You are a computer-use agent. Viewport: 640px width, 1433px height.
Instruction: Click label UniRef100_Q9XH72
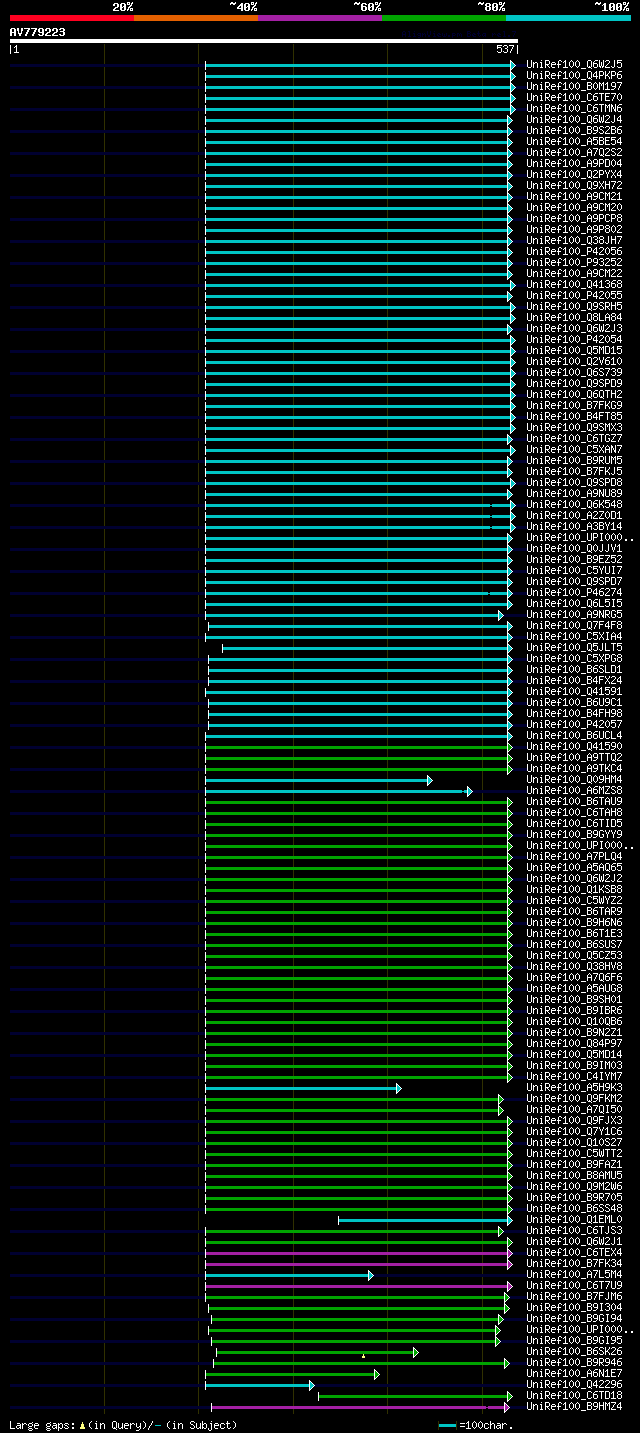tap(574, 185)
